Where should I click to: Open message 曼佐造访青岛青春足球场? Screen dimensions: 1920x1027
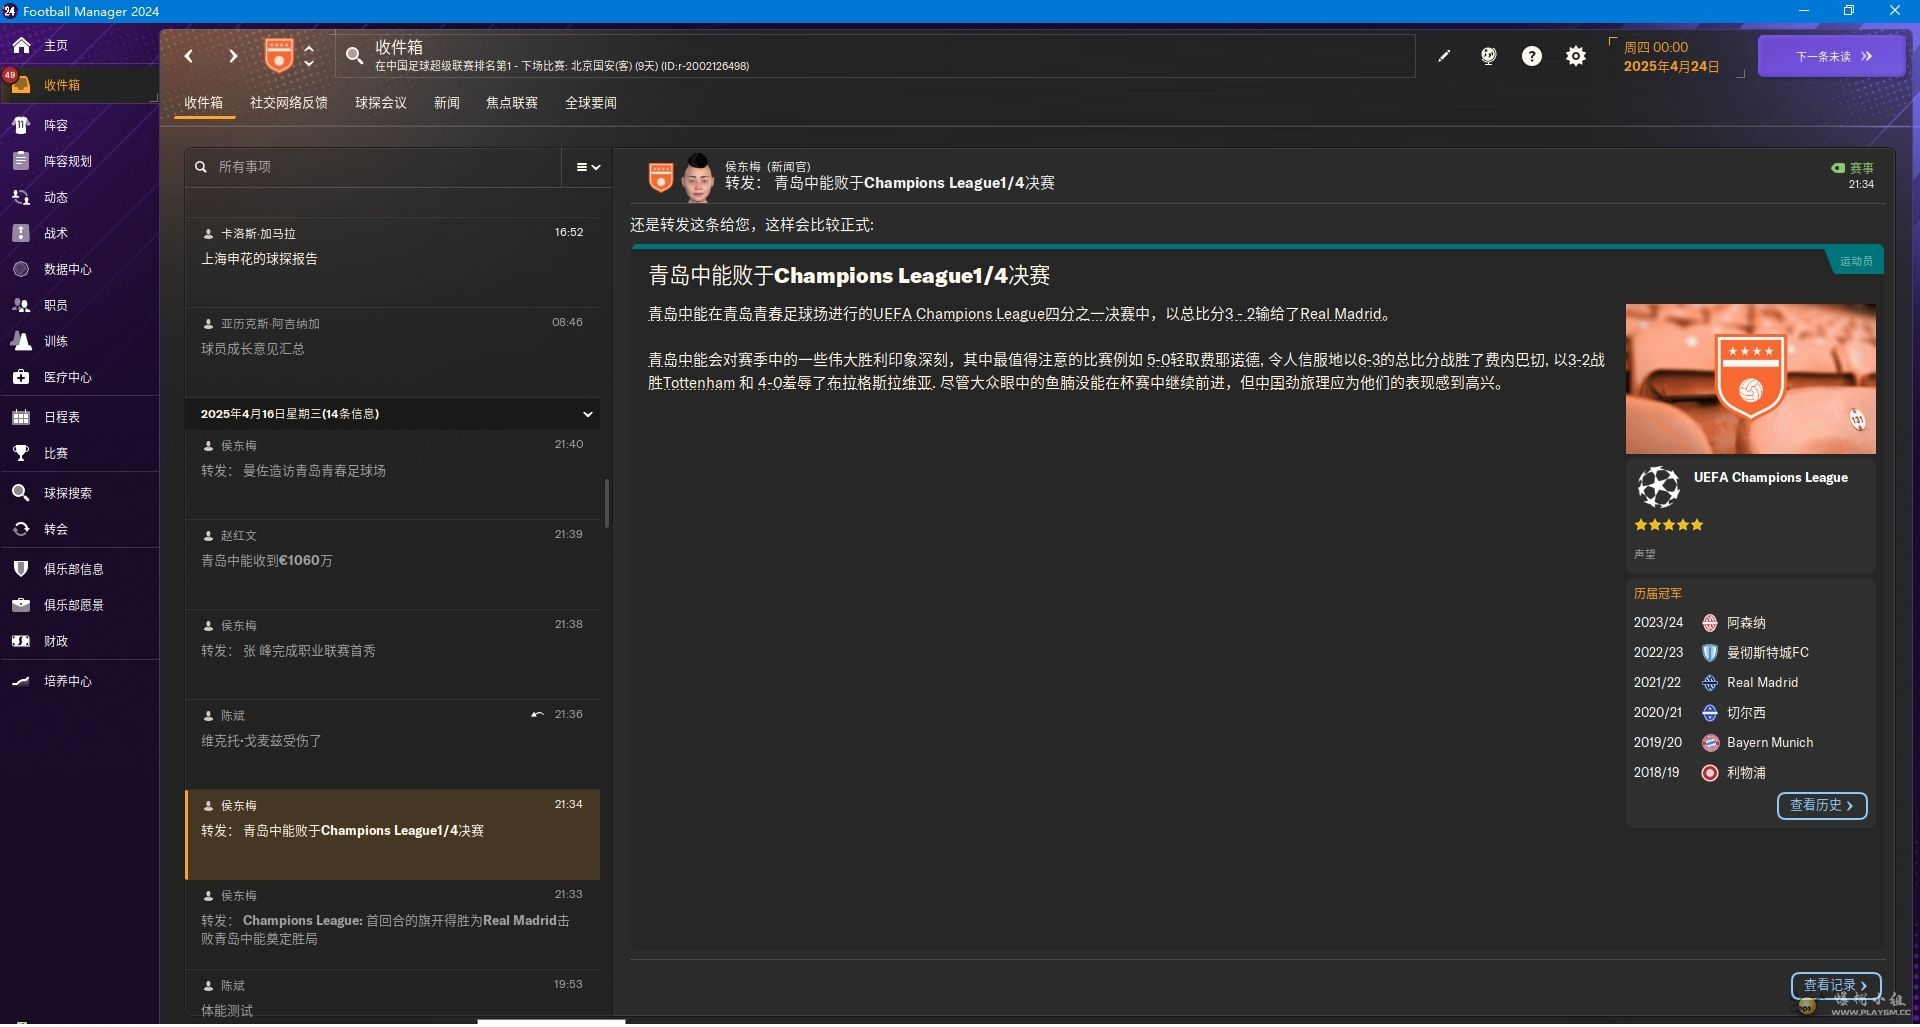393,474
